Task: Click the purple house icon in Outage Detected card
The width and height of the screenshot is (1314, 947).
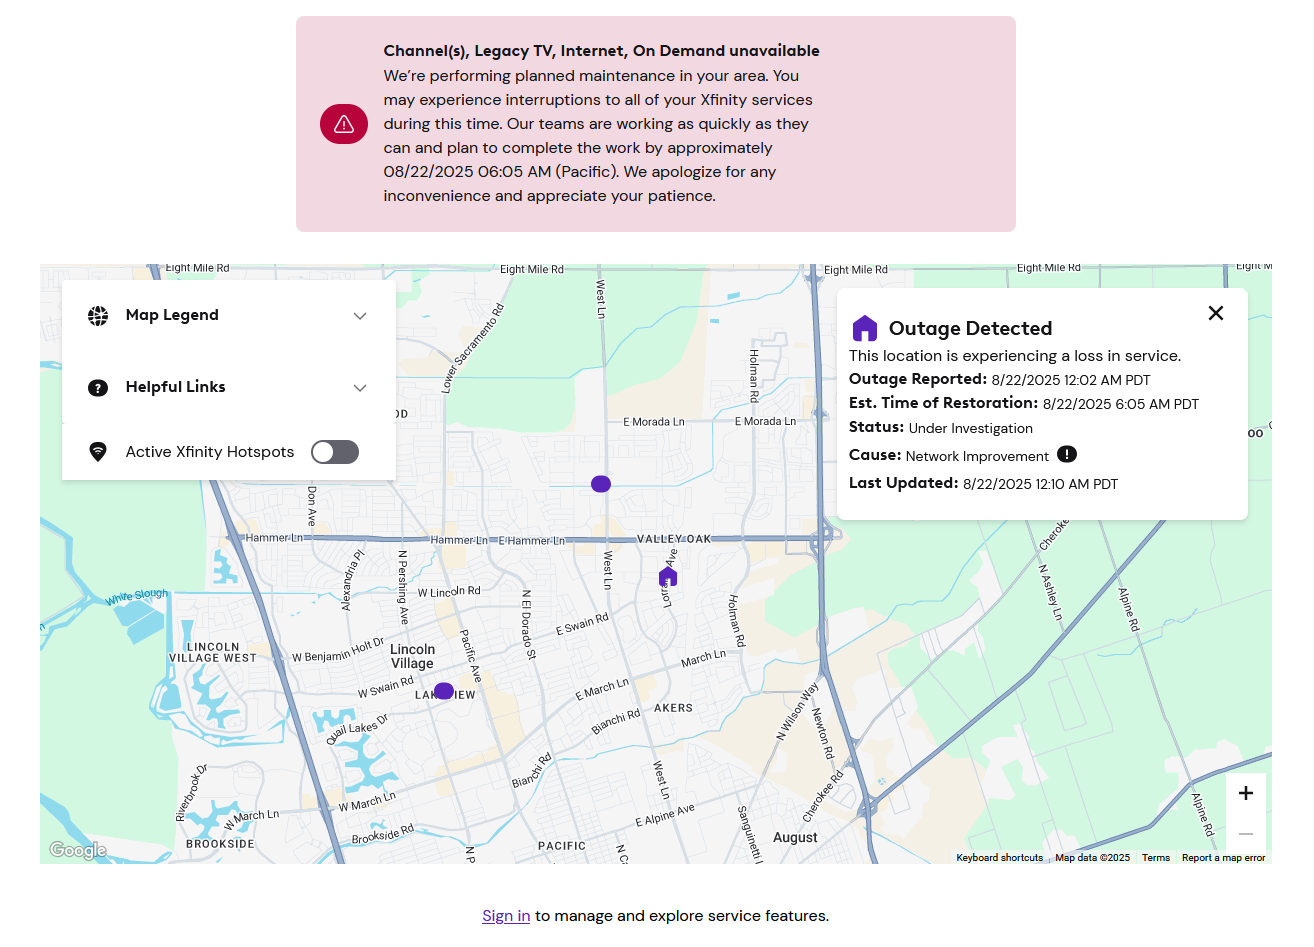Action: pyautogui.click(x=865, y=328)
